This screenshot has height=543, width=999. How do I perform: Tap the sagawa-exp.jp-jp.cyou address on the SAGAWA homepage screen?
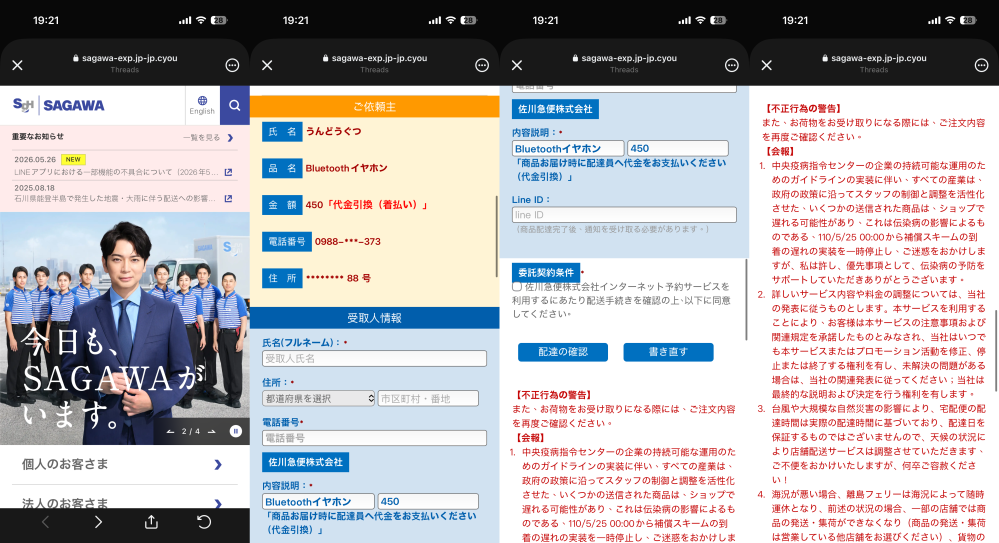click(x=129, y=58)
